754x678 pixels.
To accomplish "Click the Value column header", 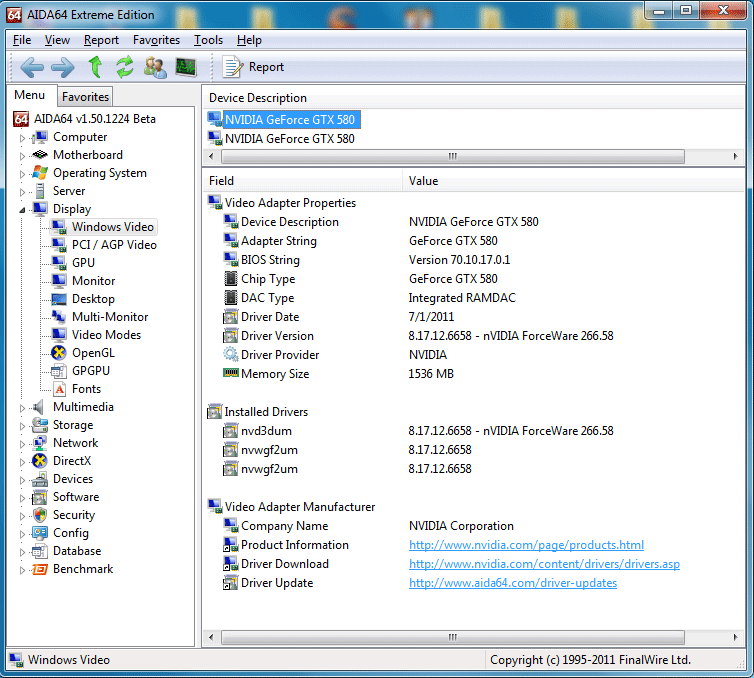I will 573,181.
